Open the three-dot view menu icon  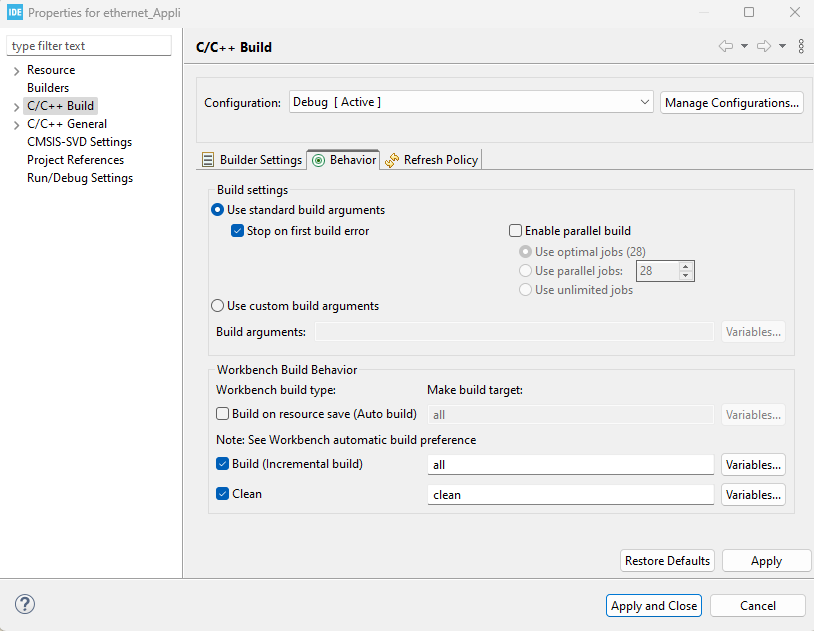pos(801,47)
